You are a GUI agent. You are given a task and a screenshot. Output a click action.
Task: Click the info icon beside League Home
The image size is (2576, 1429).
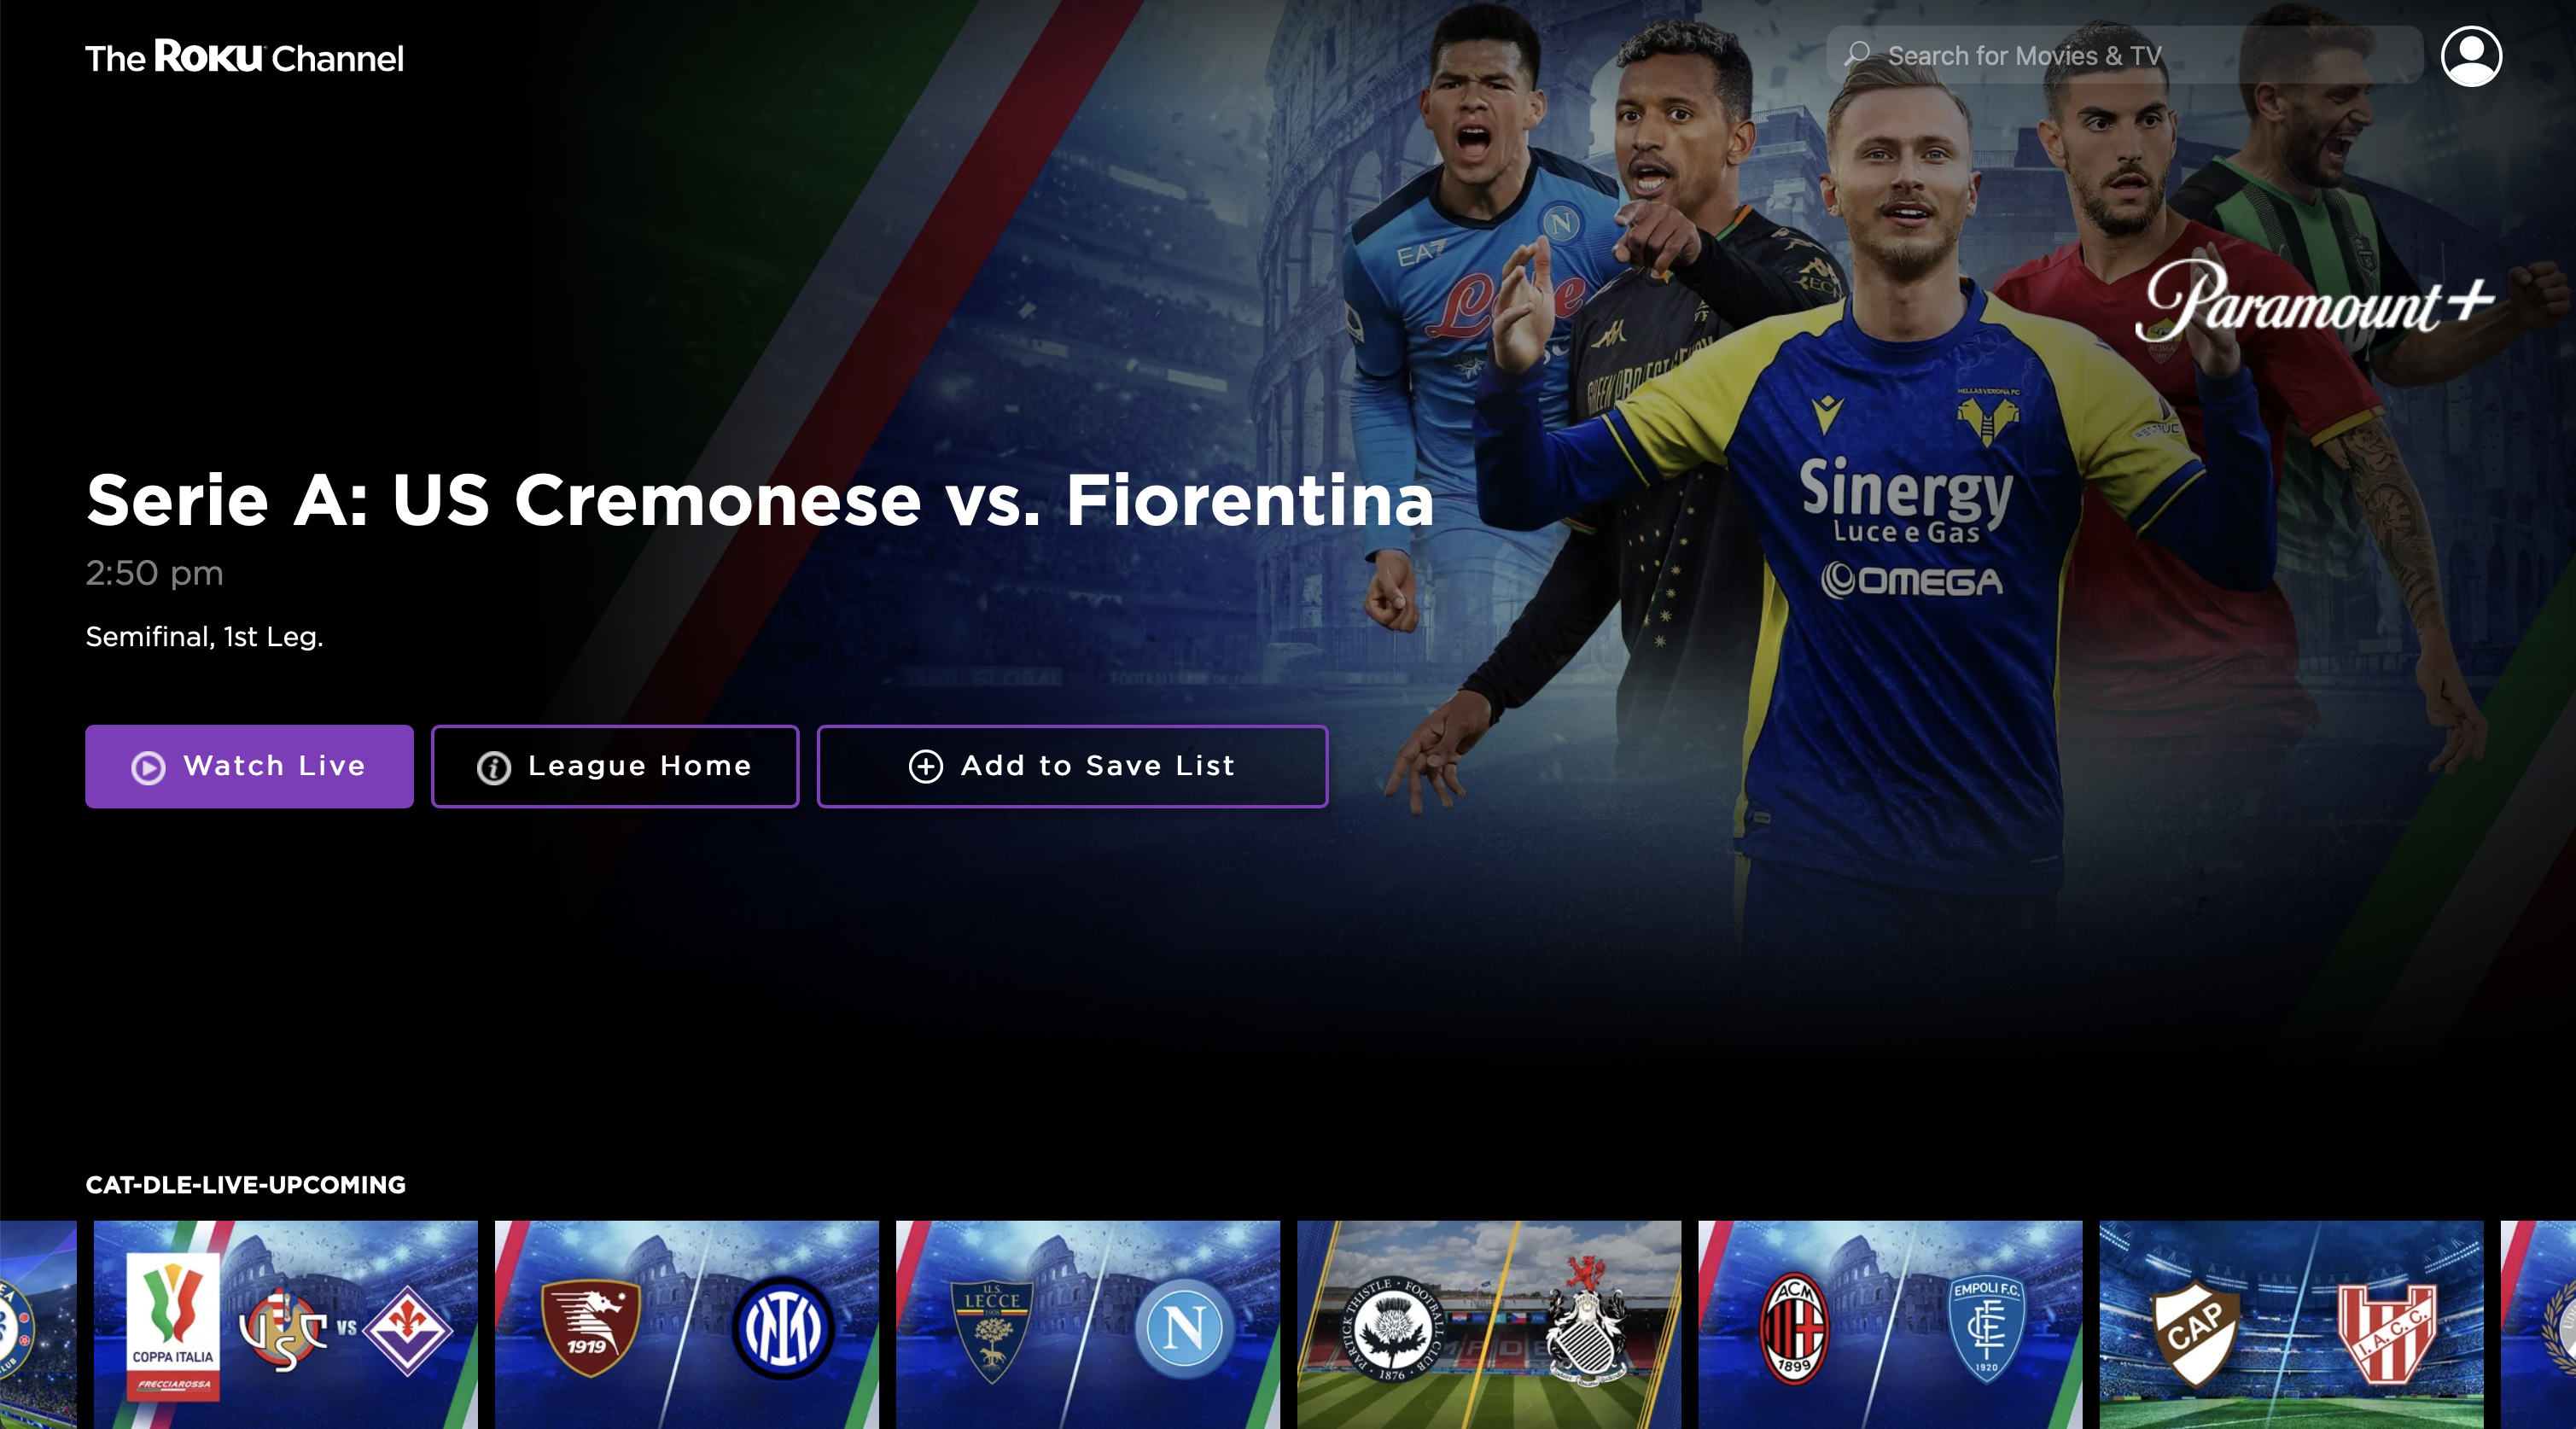point(493,767)
